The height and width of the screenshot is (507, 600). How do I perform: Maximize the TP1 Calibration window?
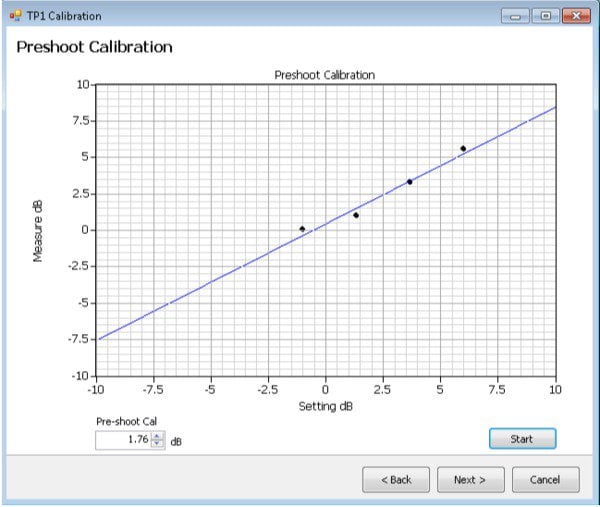pos(544,16)
